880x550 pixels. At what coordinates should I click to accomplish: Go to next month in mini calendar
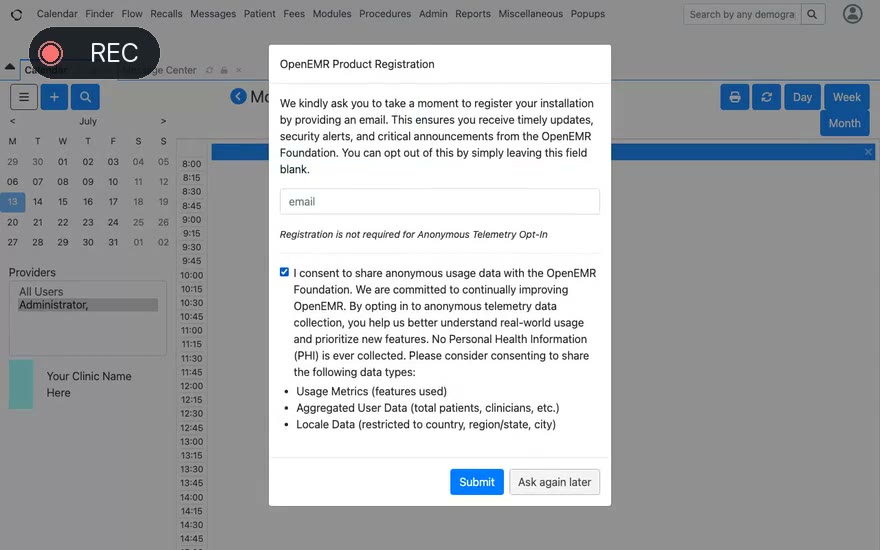click(163, 121)
